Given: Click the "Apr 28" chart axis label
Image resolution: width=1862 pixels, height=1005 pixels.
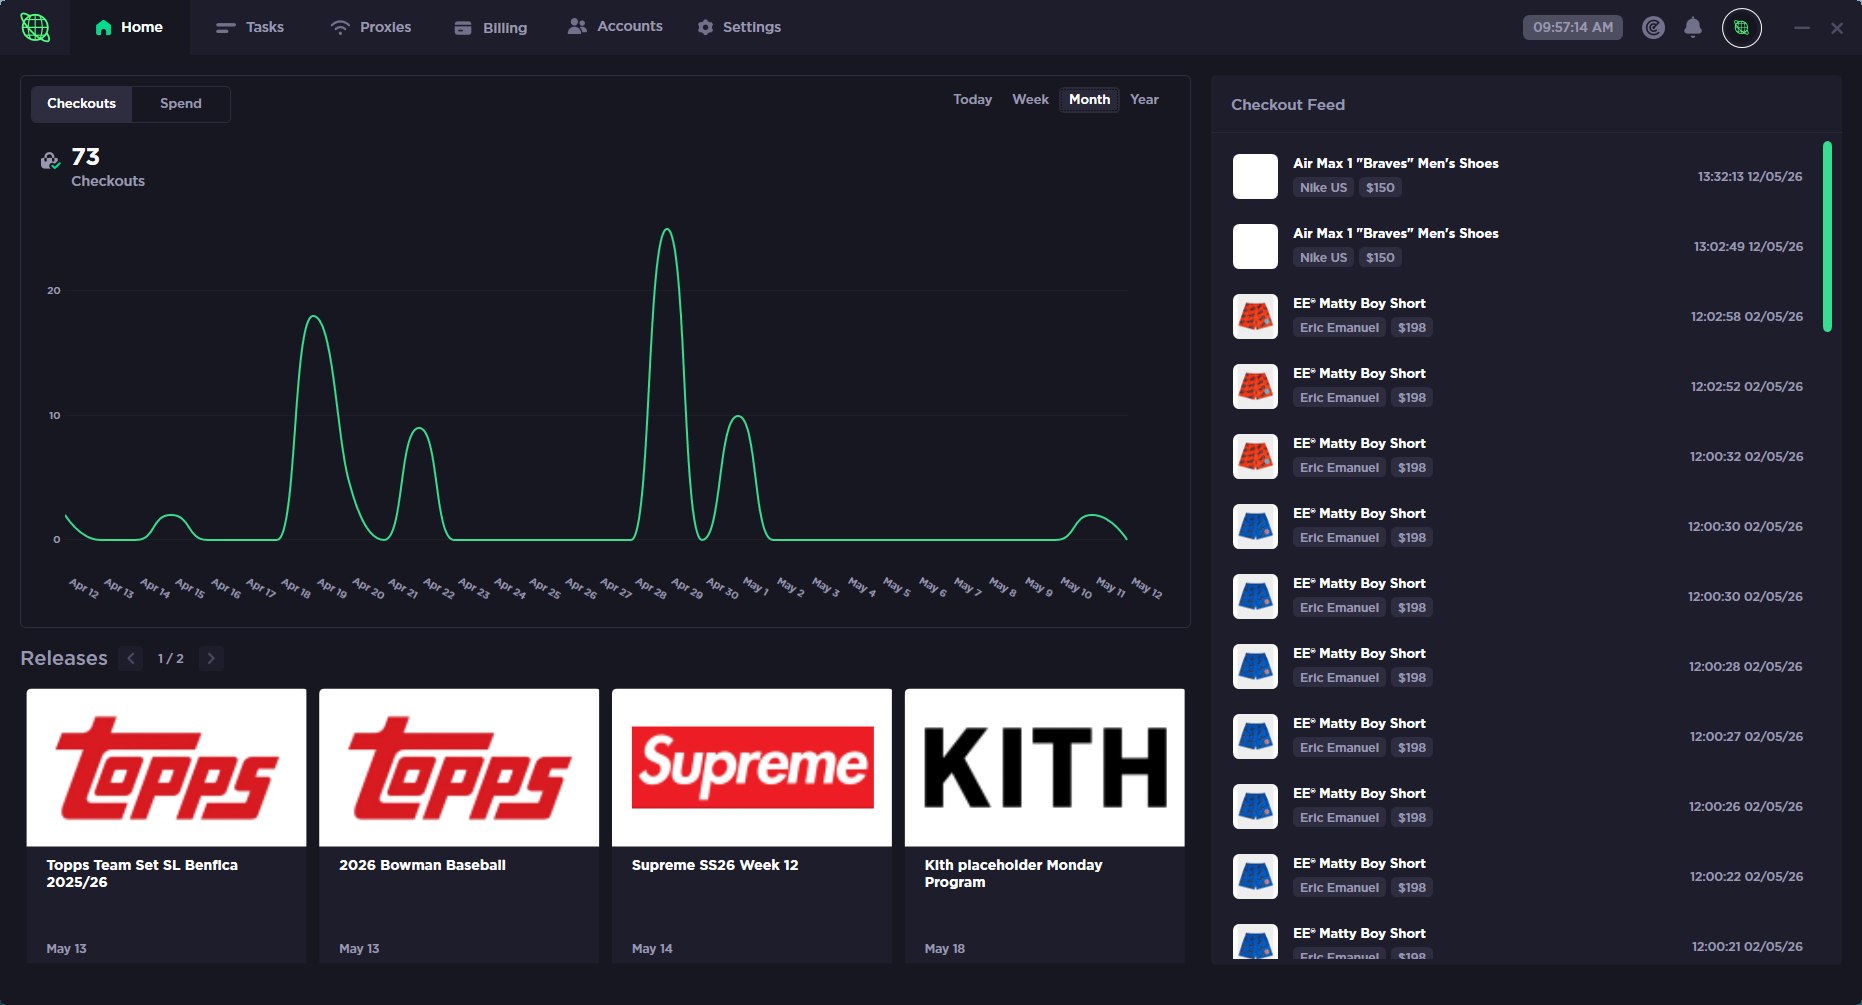Looking at the screenshot, I should pyautogui.click(x=651, y=588).
